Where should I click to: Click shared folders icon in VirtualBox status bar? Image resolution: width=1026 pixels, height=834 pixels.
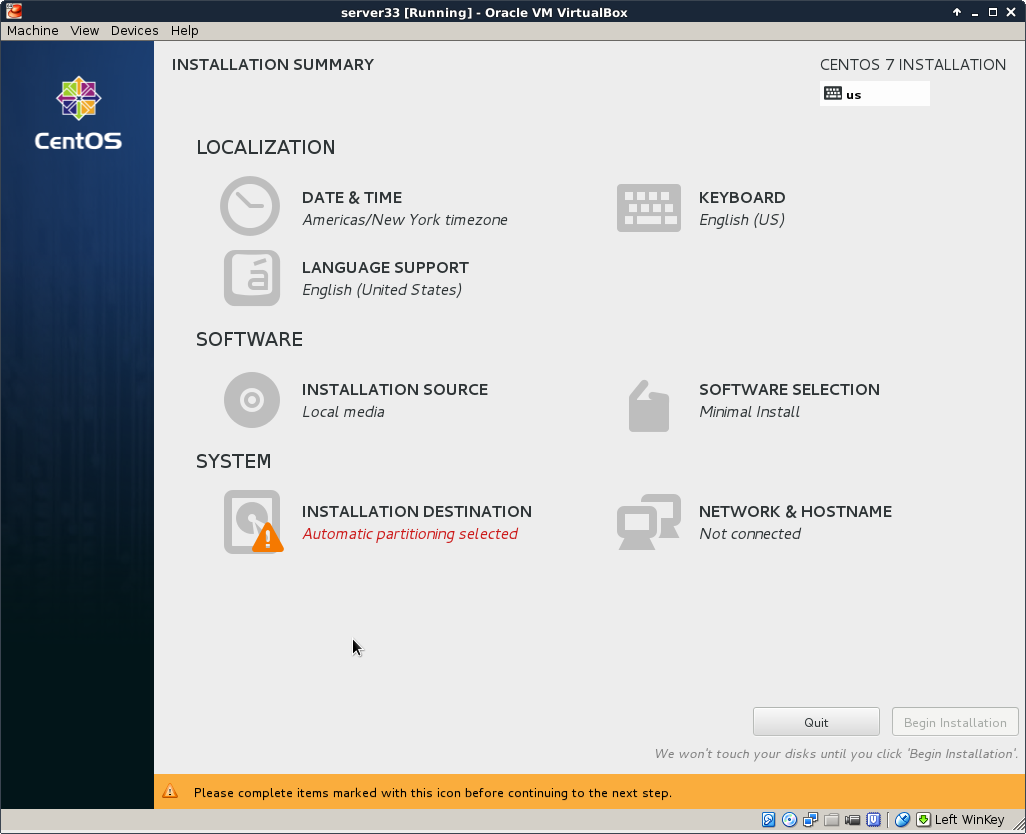point(832,820)
